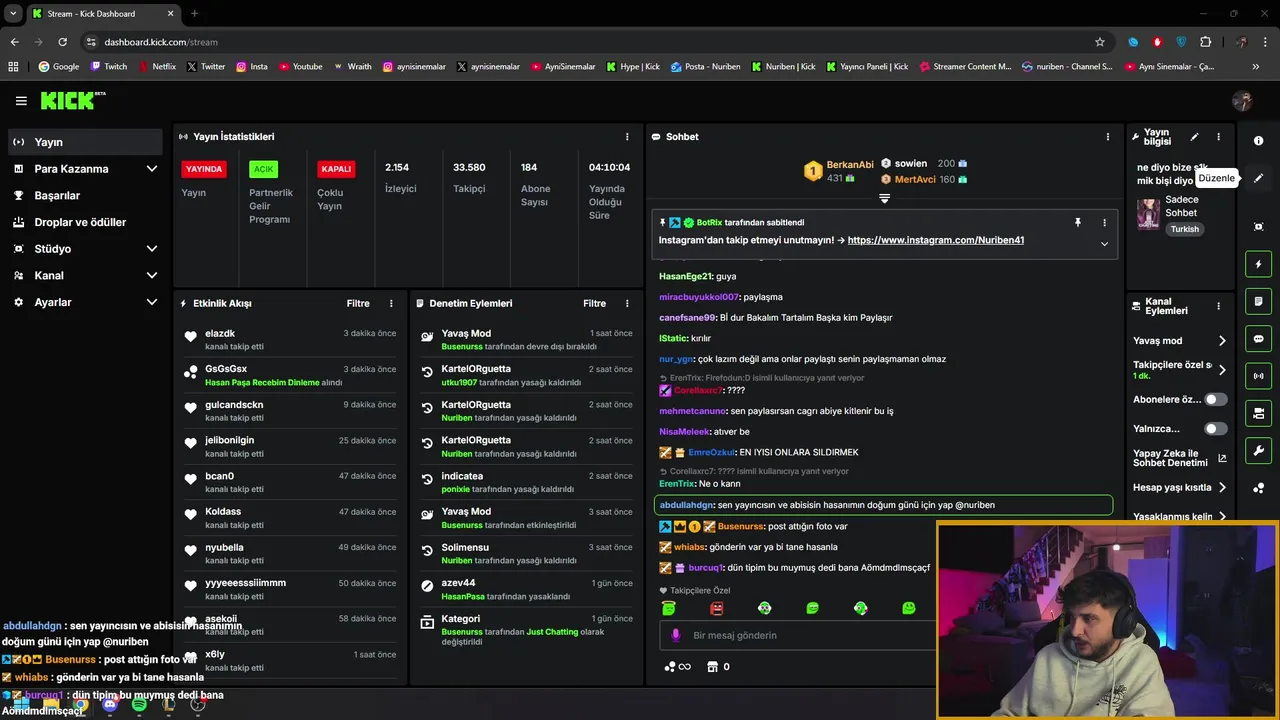Image resolution: width=1280 pixels, height=720 pixels.
Task: Open Takipçilere özel sohbet chevron
Action: click(x=1222, y=370)
